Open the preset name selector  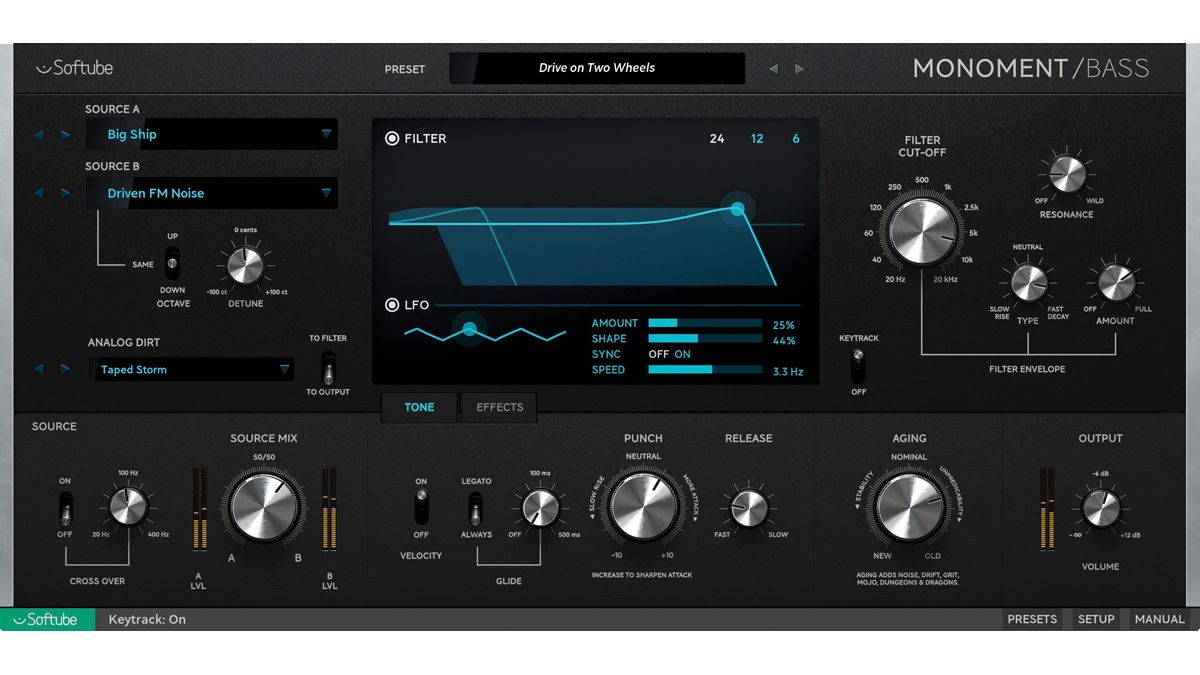(597, 68)
